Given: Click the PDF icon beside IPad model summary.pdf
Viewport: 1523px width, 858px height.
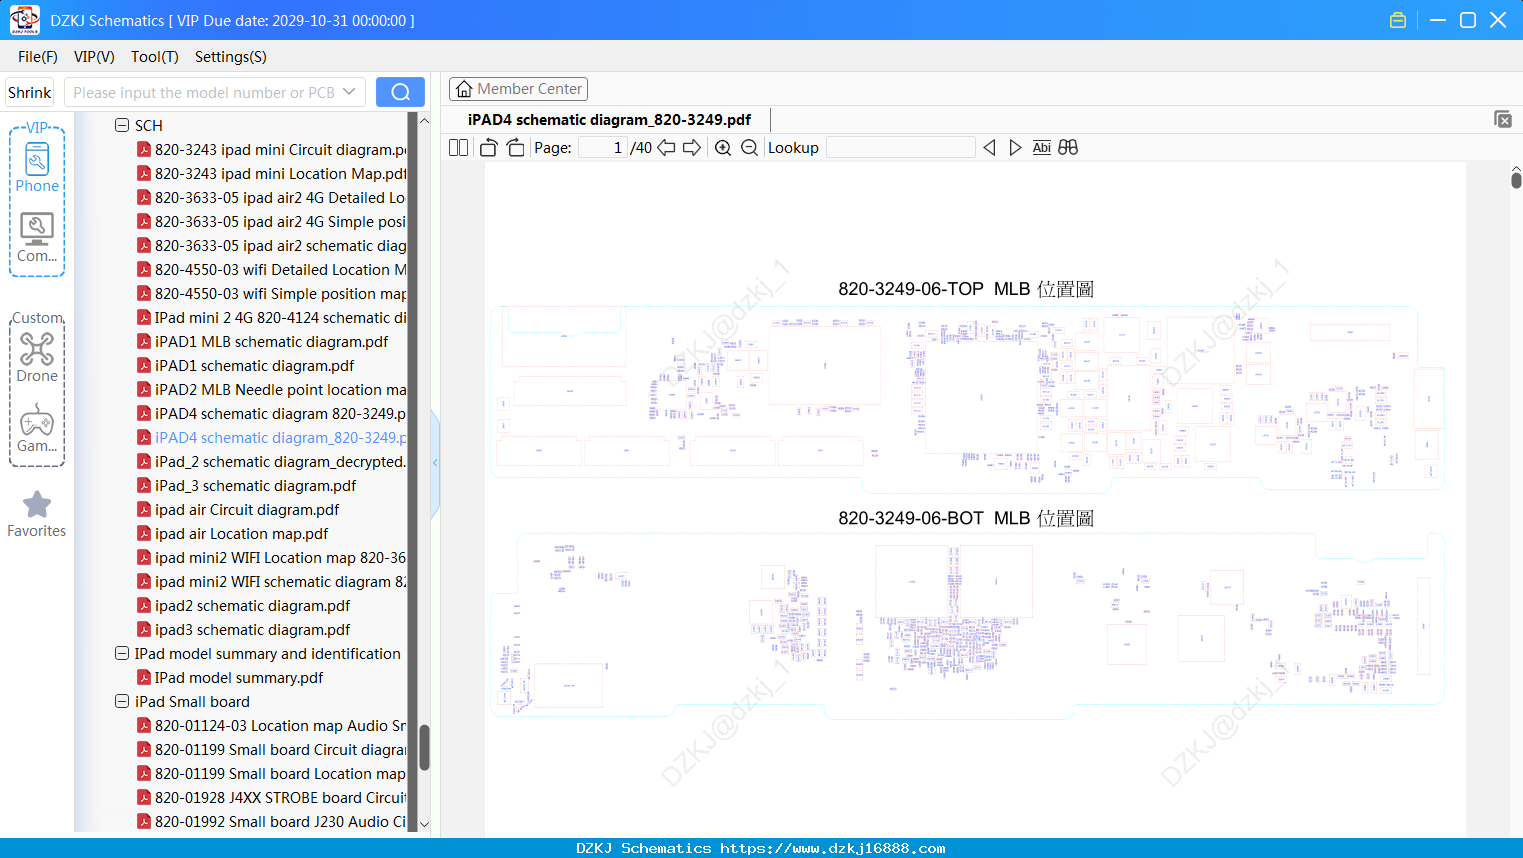Looking at the screenshot, I should click(144, 678).
